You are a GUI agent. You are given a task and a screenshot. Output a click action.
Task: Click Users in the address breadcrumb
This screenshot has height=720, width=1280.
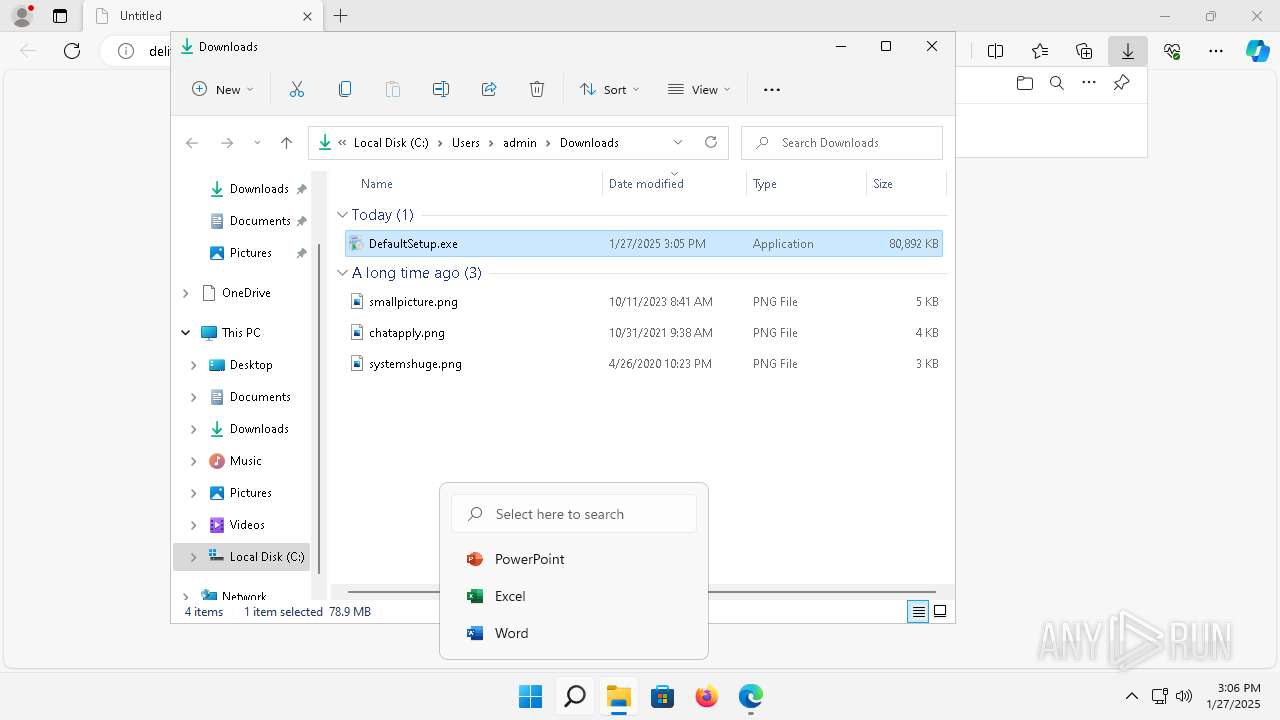(x=466, y=143)
